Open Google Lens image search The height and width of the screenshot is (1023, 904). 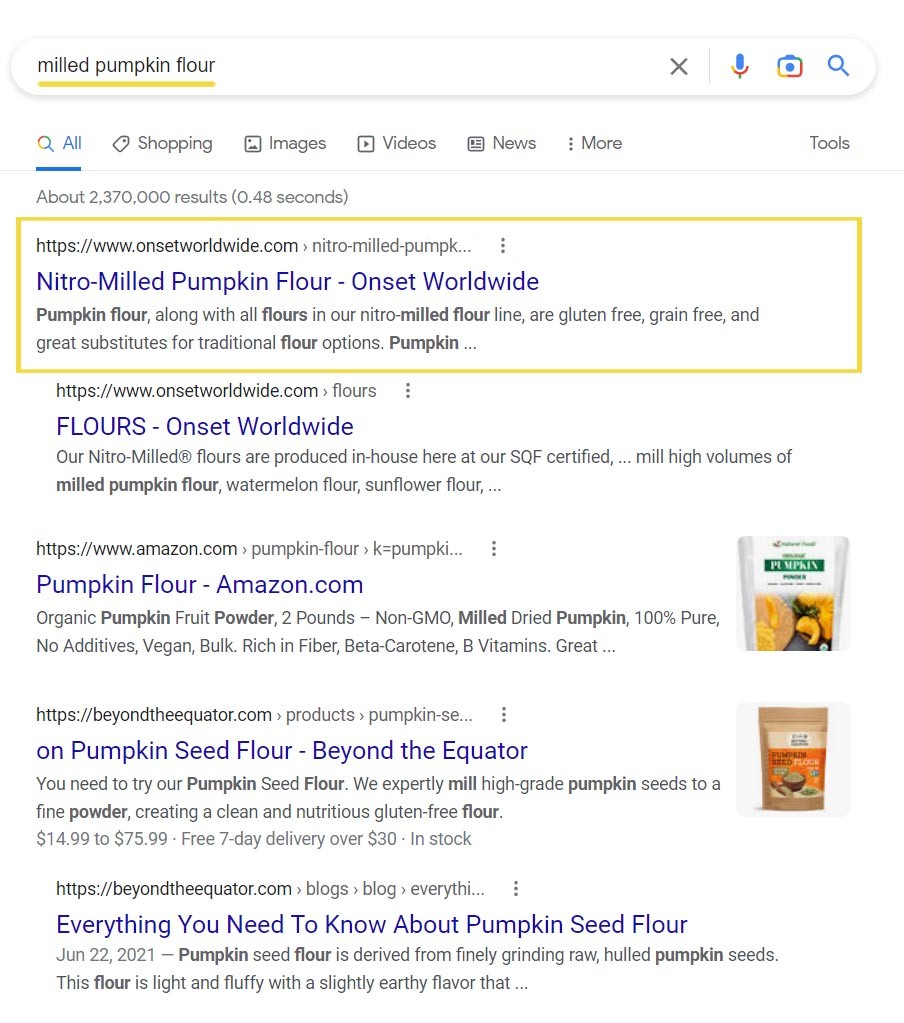pyautogui.click(x=789, y=67)
